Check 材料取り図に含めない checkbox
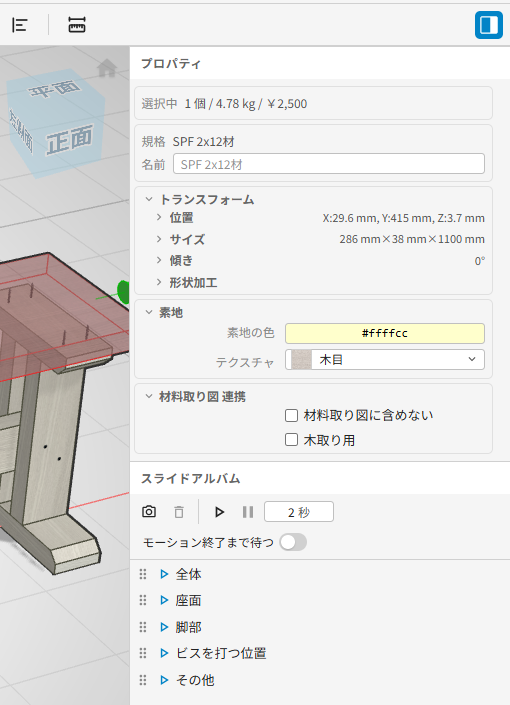 tap(291, 415)
